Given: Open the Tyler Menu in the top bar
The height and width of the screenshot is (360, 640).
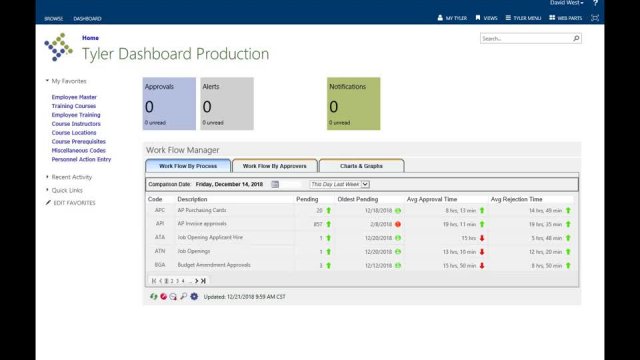Looking at the screenshot, I should coord(523,18).
